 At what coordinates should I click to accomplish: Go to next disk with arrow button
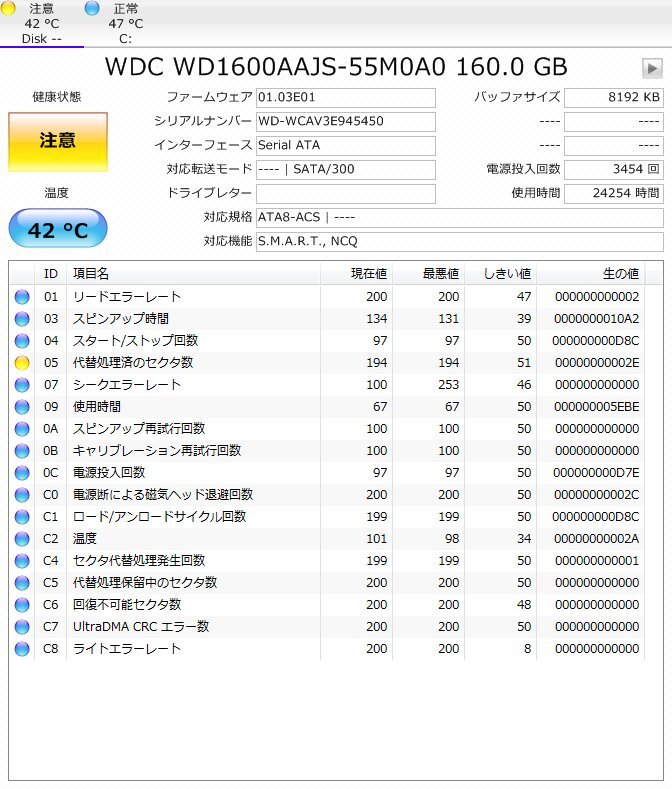click(x=652, y=68)
